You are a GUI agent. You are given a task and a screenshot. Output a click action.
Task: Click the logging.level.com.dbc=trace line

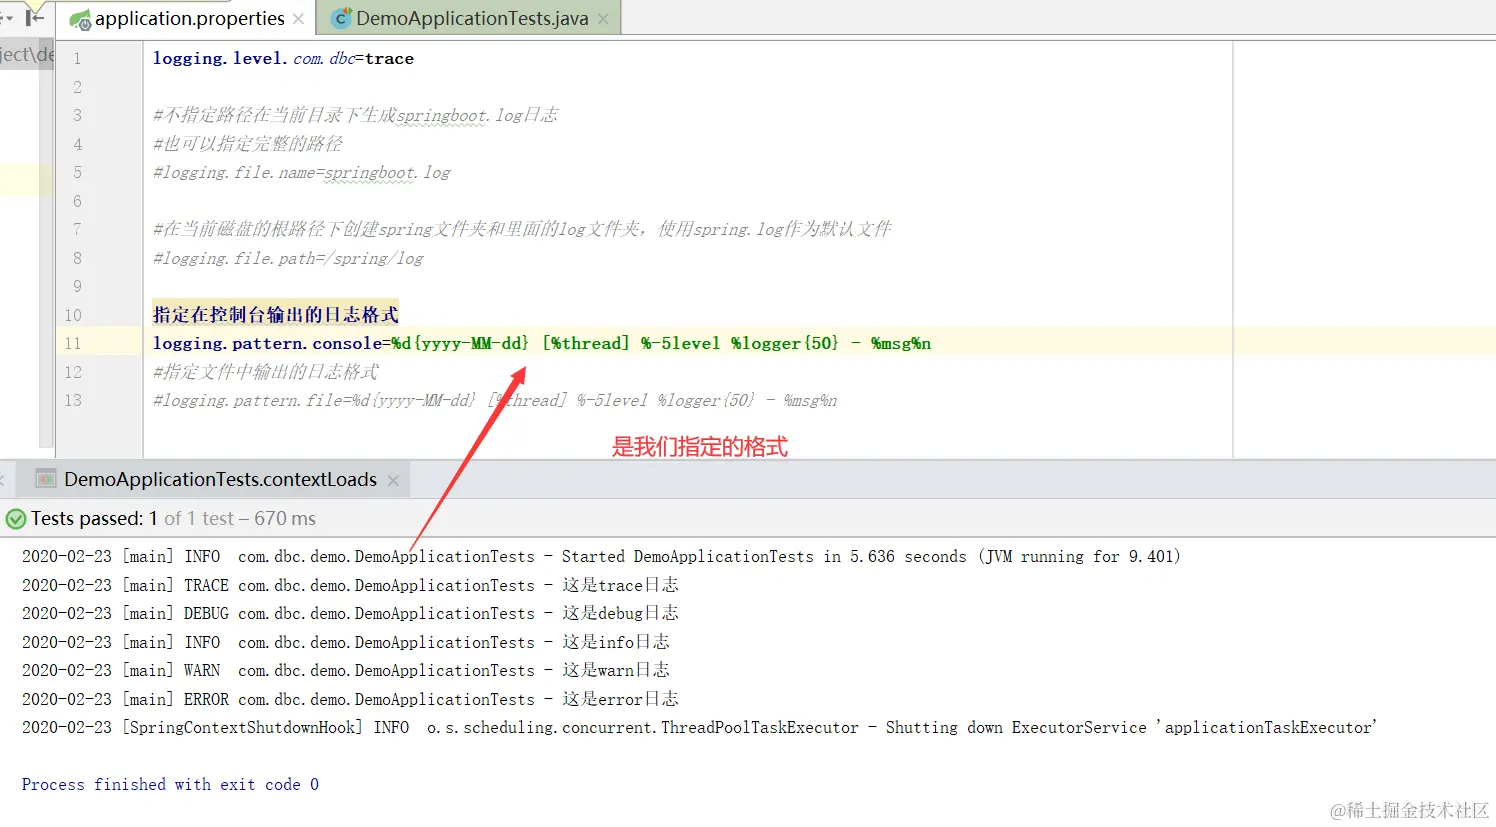click(x=283, y=58)
